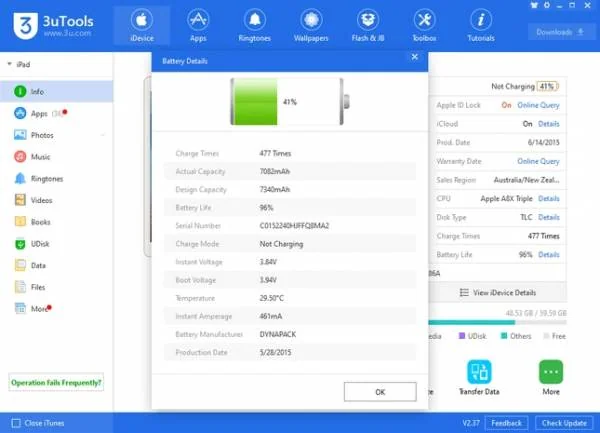This screenshot has width=600, height=433.
Task: Open the Apps tab in top toolbar
Action: point(198,25)
